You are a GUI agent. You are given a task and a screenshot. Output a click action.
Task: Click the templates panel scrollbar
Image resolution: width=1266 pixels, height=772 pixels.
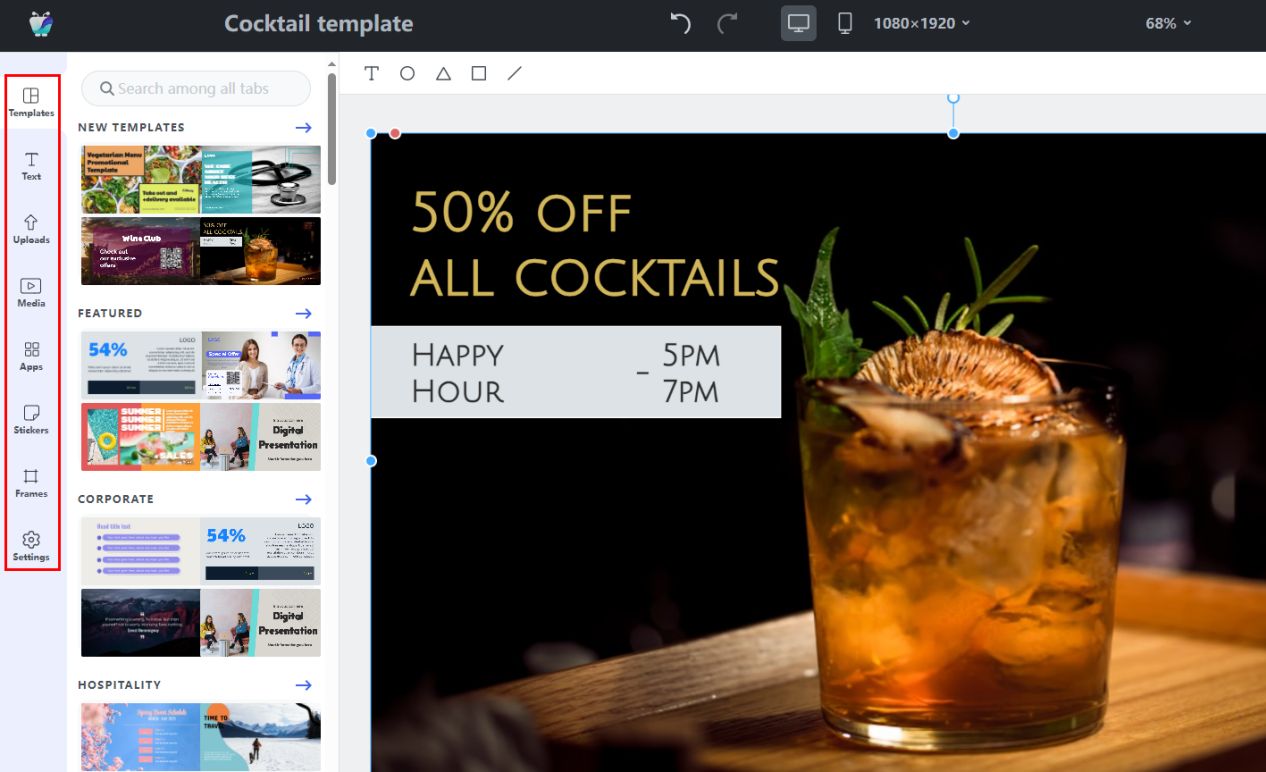[332, 127]
